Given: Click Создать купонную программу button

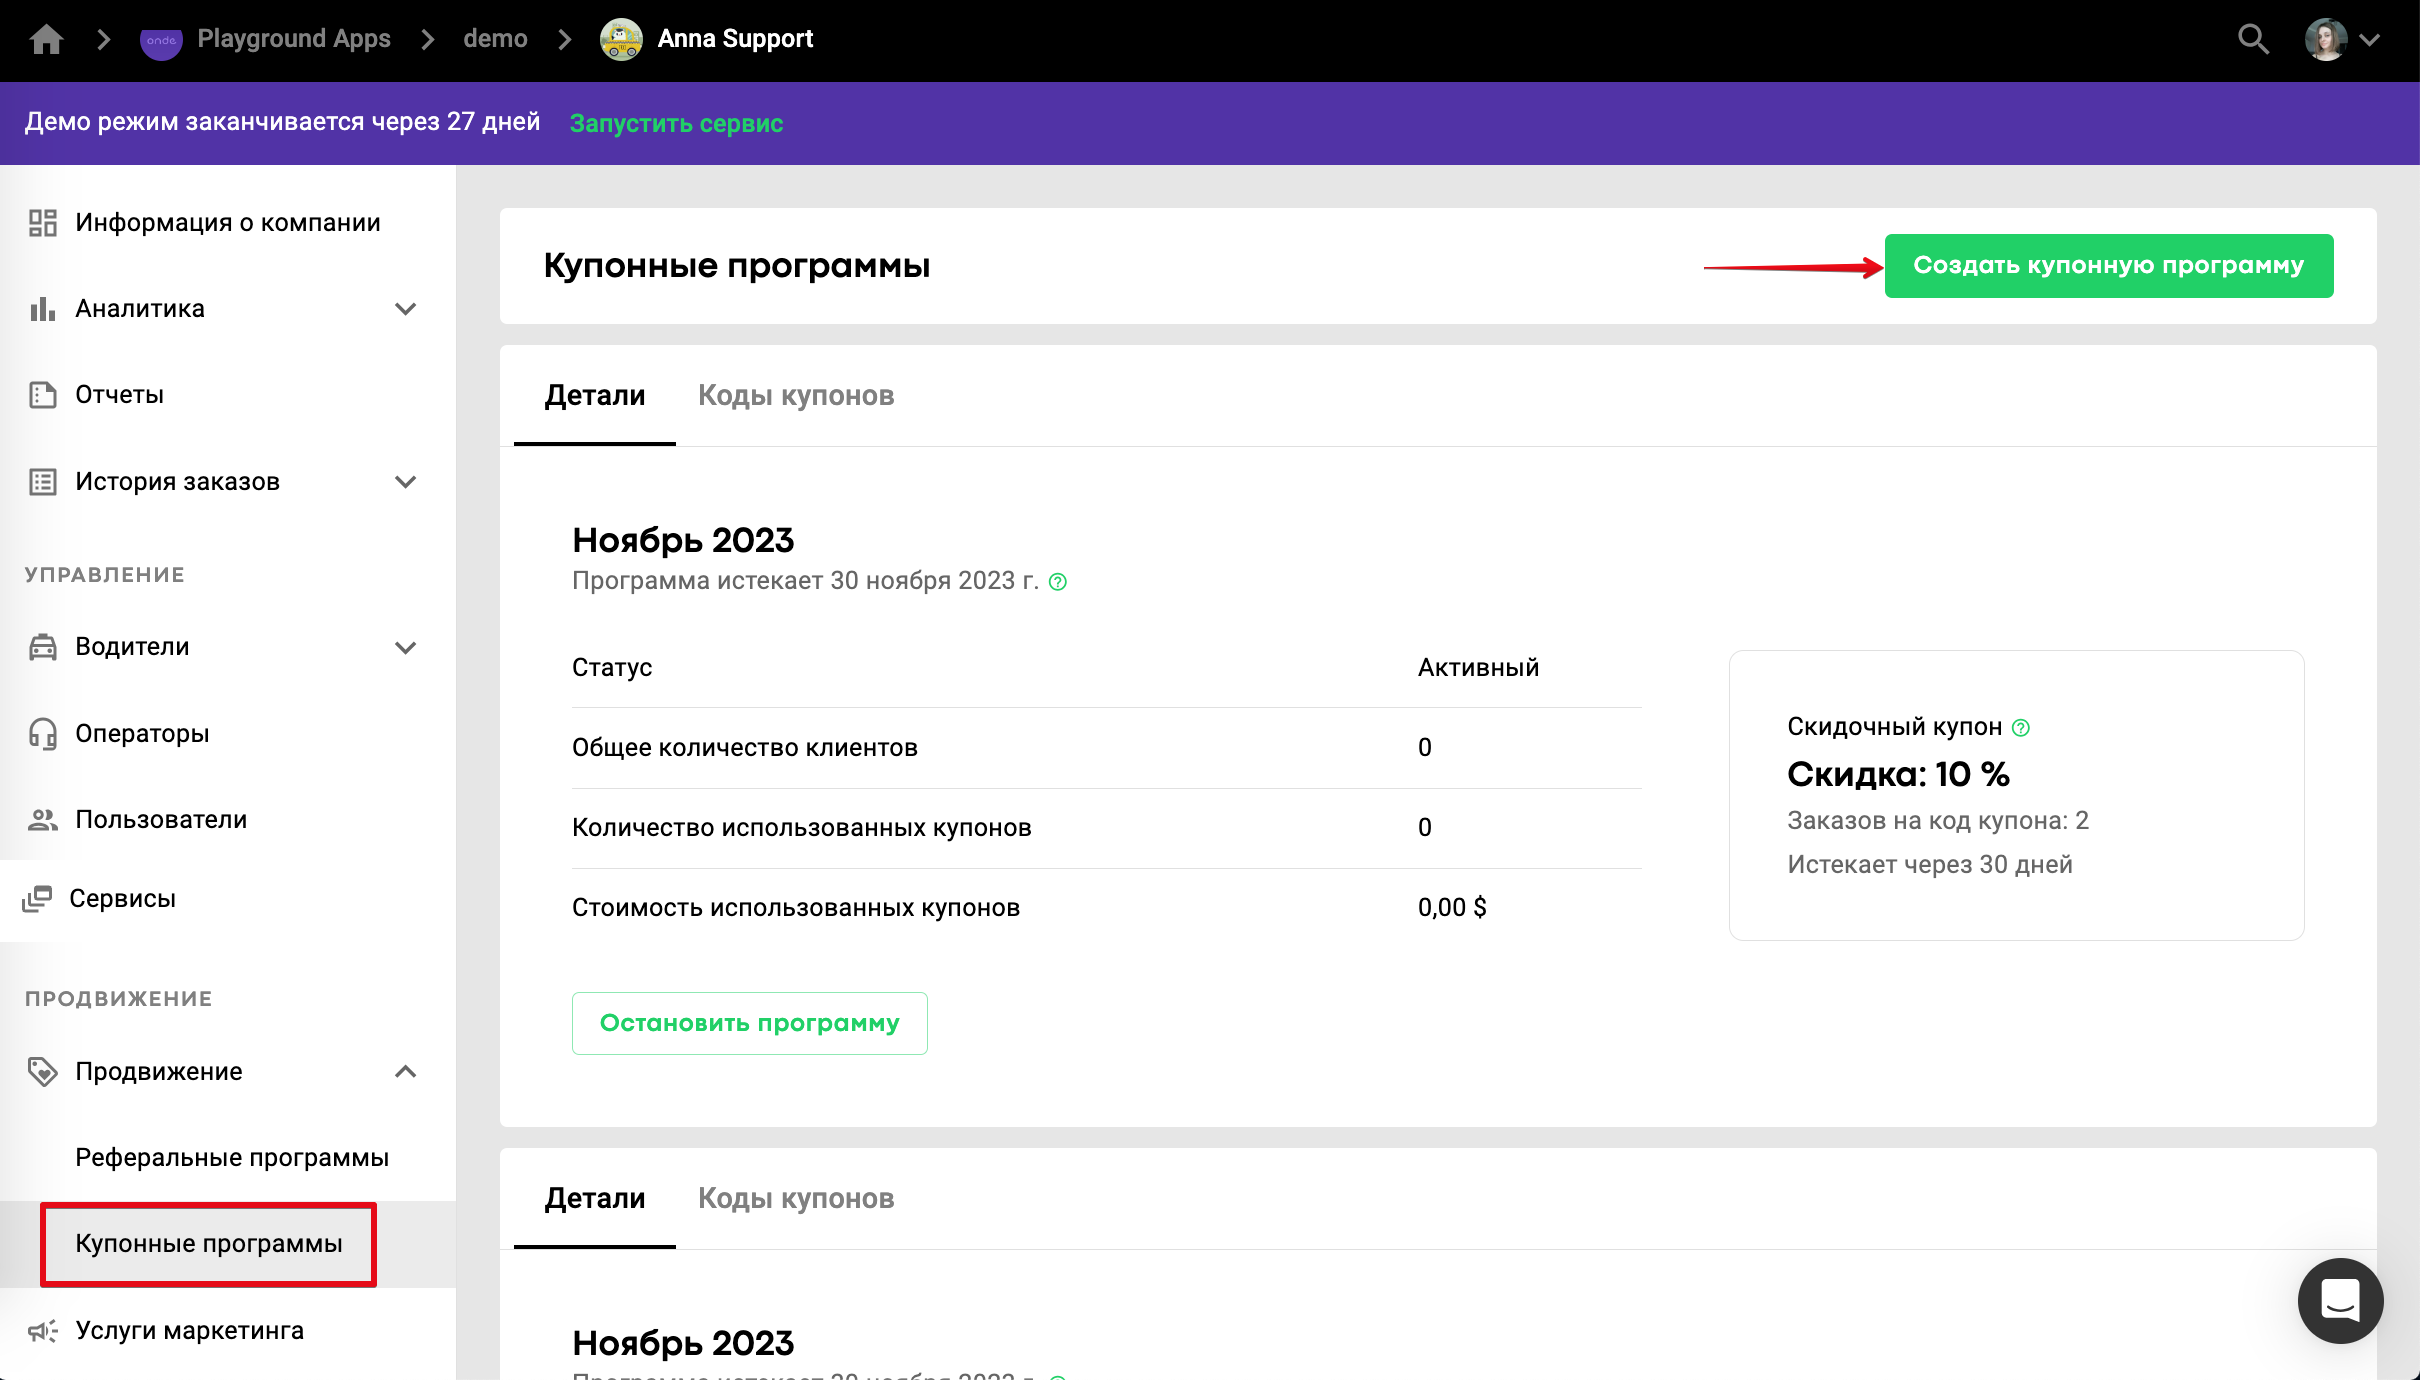Looking at the screenshot, I should (2108, 266).
